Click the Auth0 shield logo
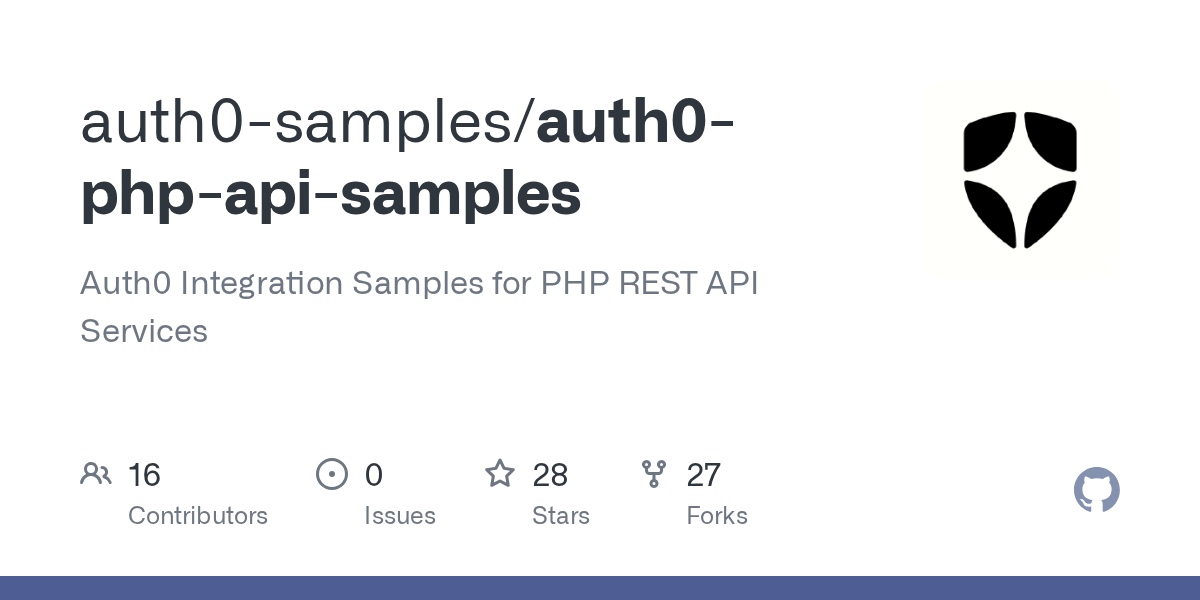Screen dimensions: 1200x600 (1019, 180)
